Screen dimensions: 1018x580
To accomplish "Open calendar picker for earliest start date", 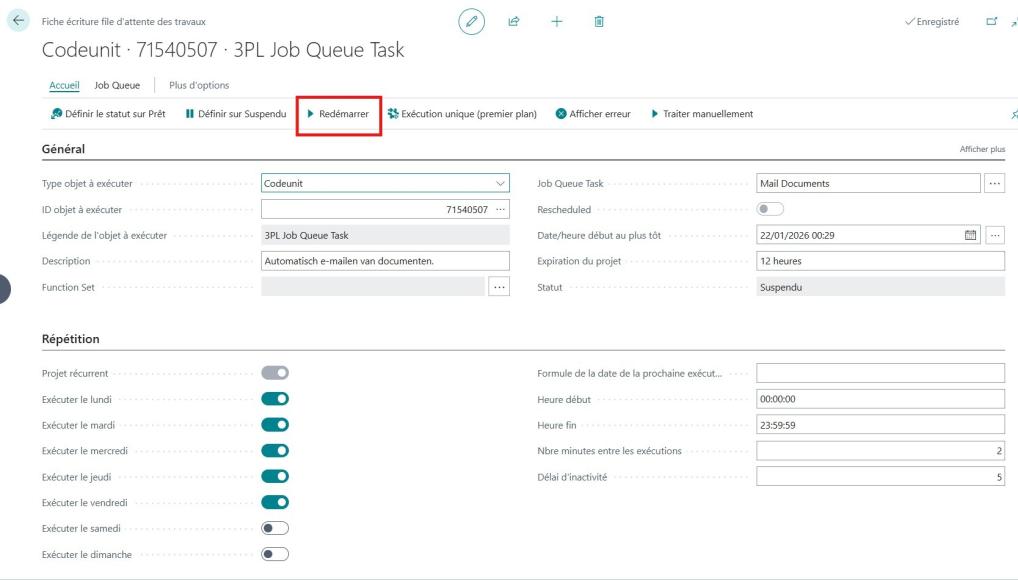I will click(968, 235).
